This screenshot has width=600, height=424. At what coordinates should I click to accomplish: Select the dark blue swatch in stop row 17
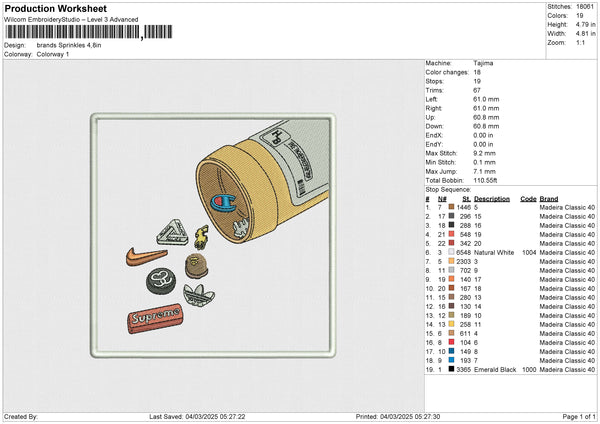pos(451,351)
